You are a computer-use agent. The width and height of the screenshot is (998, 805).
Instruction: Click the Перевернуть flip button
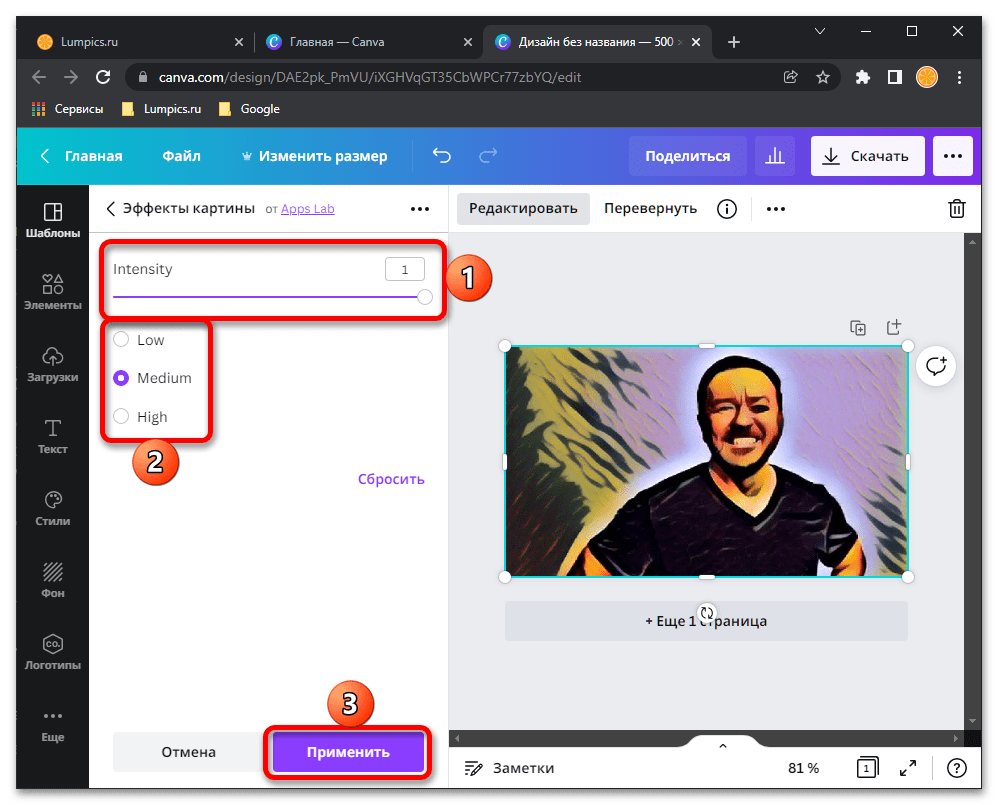[650, 209]
